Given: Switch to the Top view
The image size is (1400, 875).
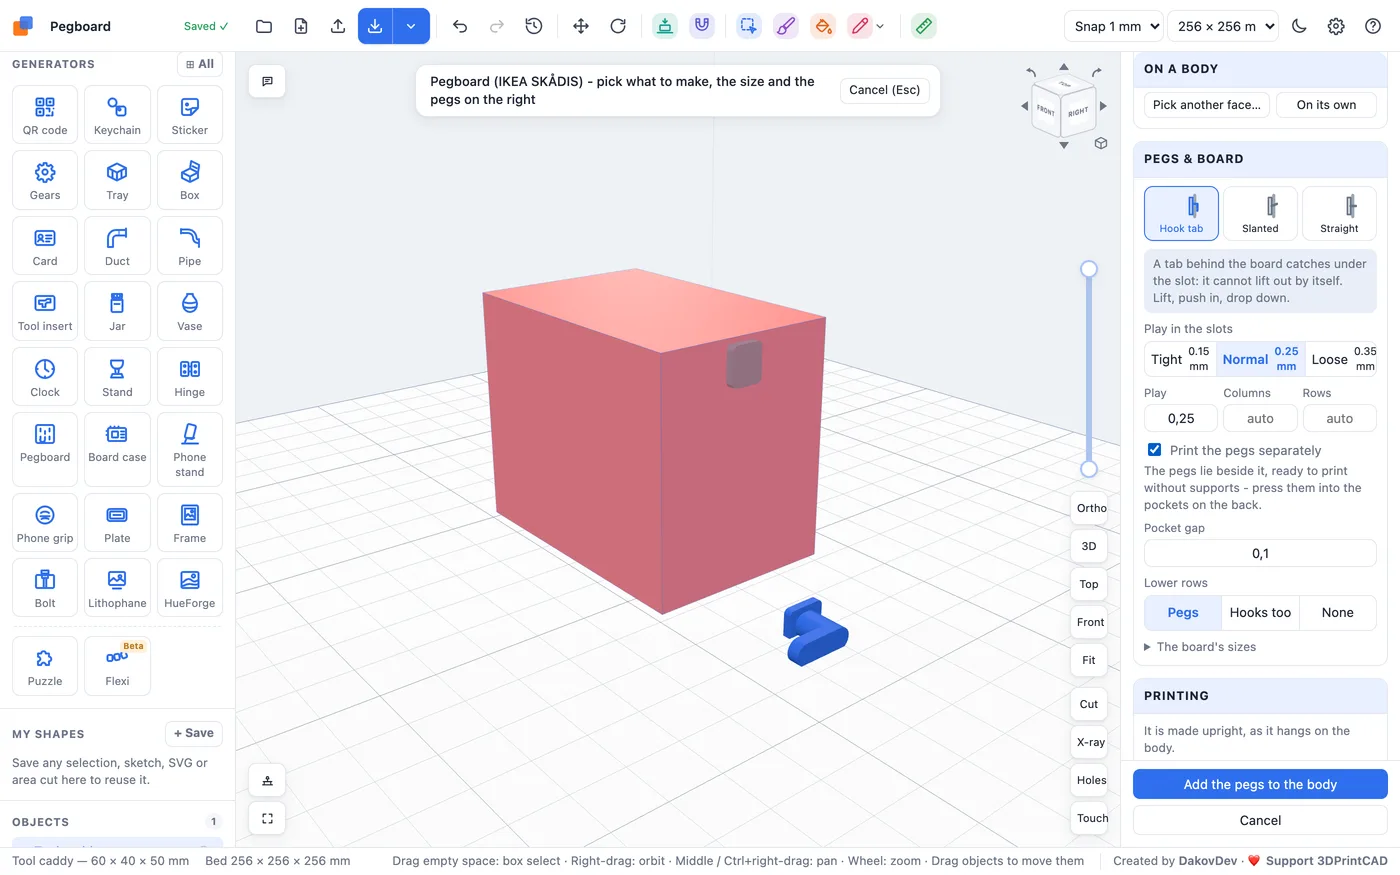Looking at the screenshot, I should coord(1089,584).
